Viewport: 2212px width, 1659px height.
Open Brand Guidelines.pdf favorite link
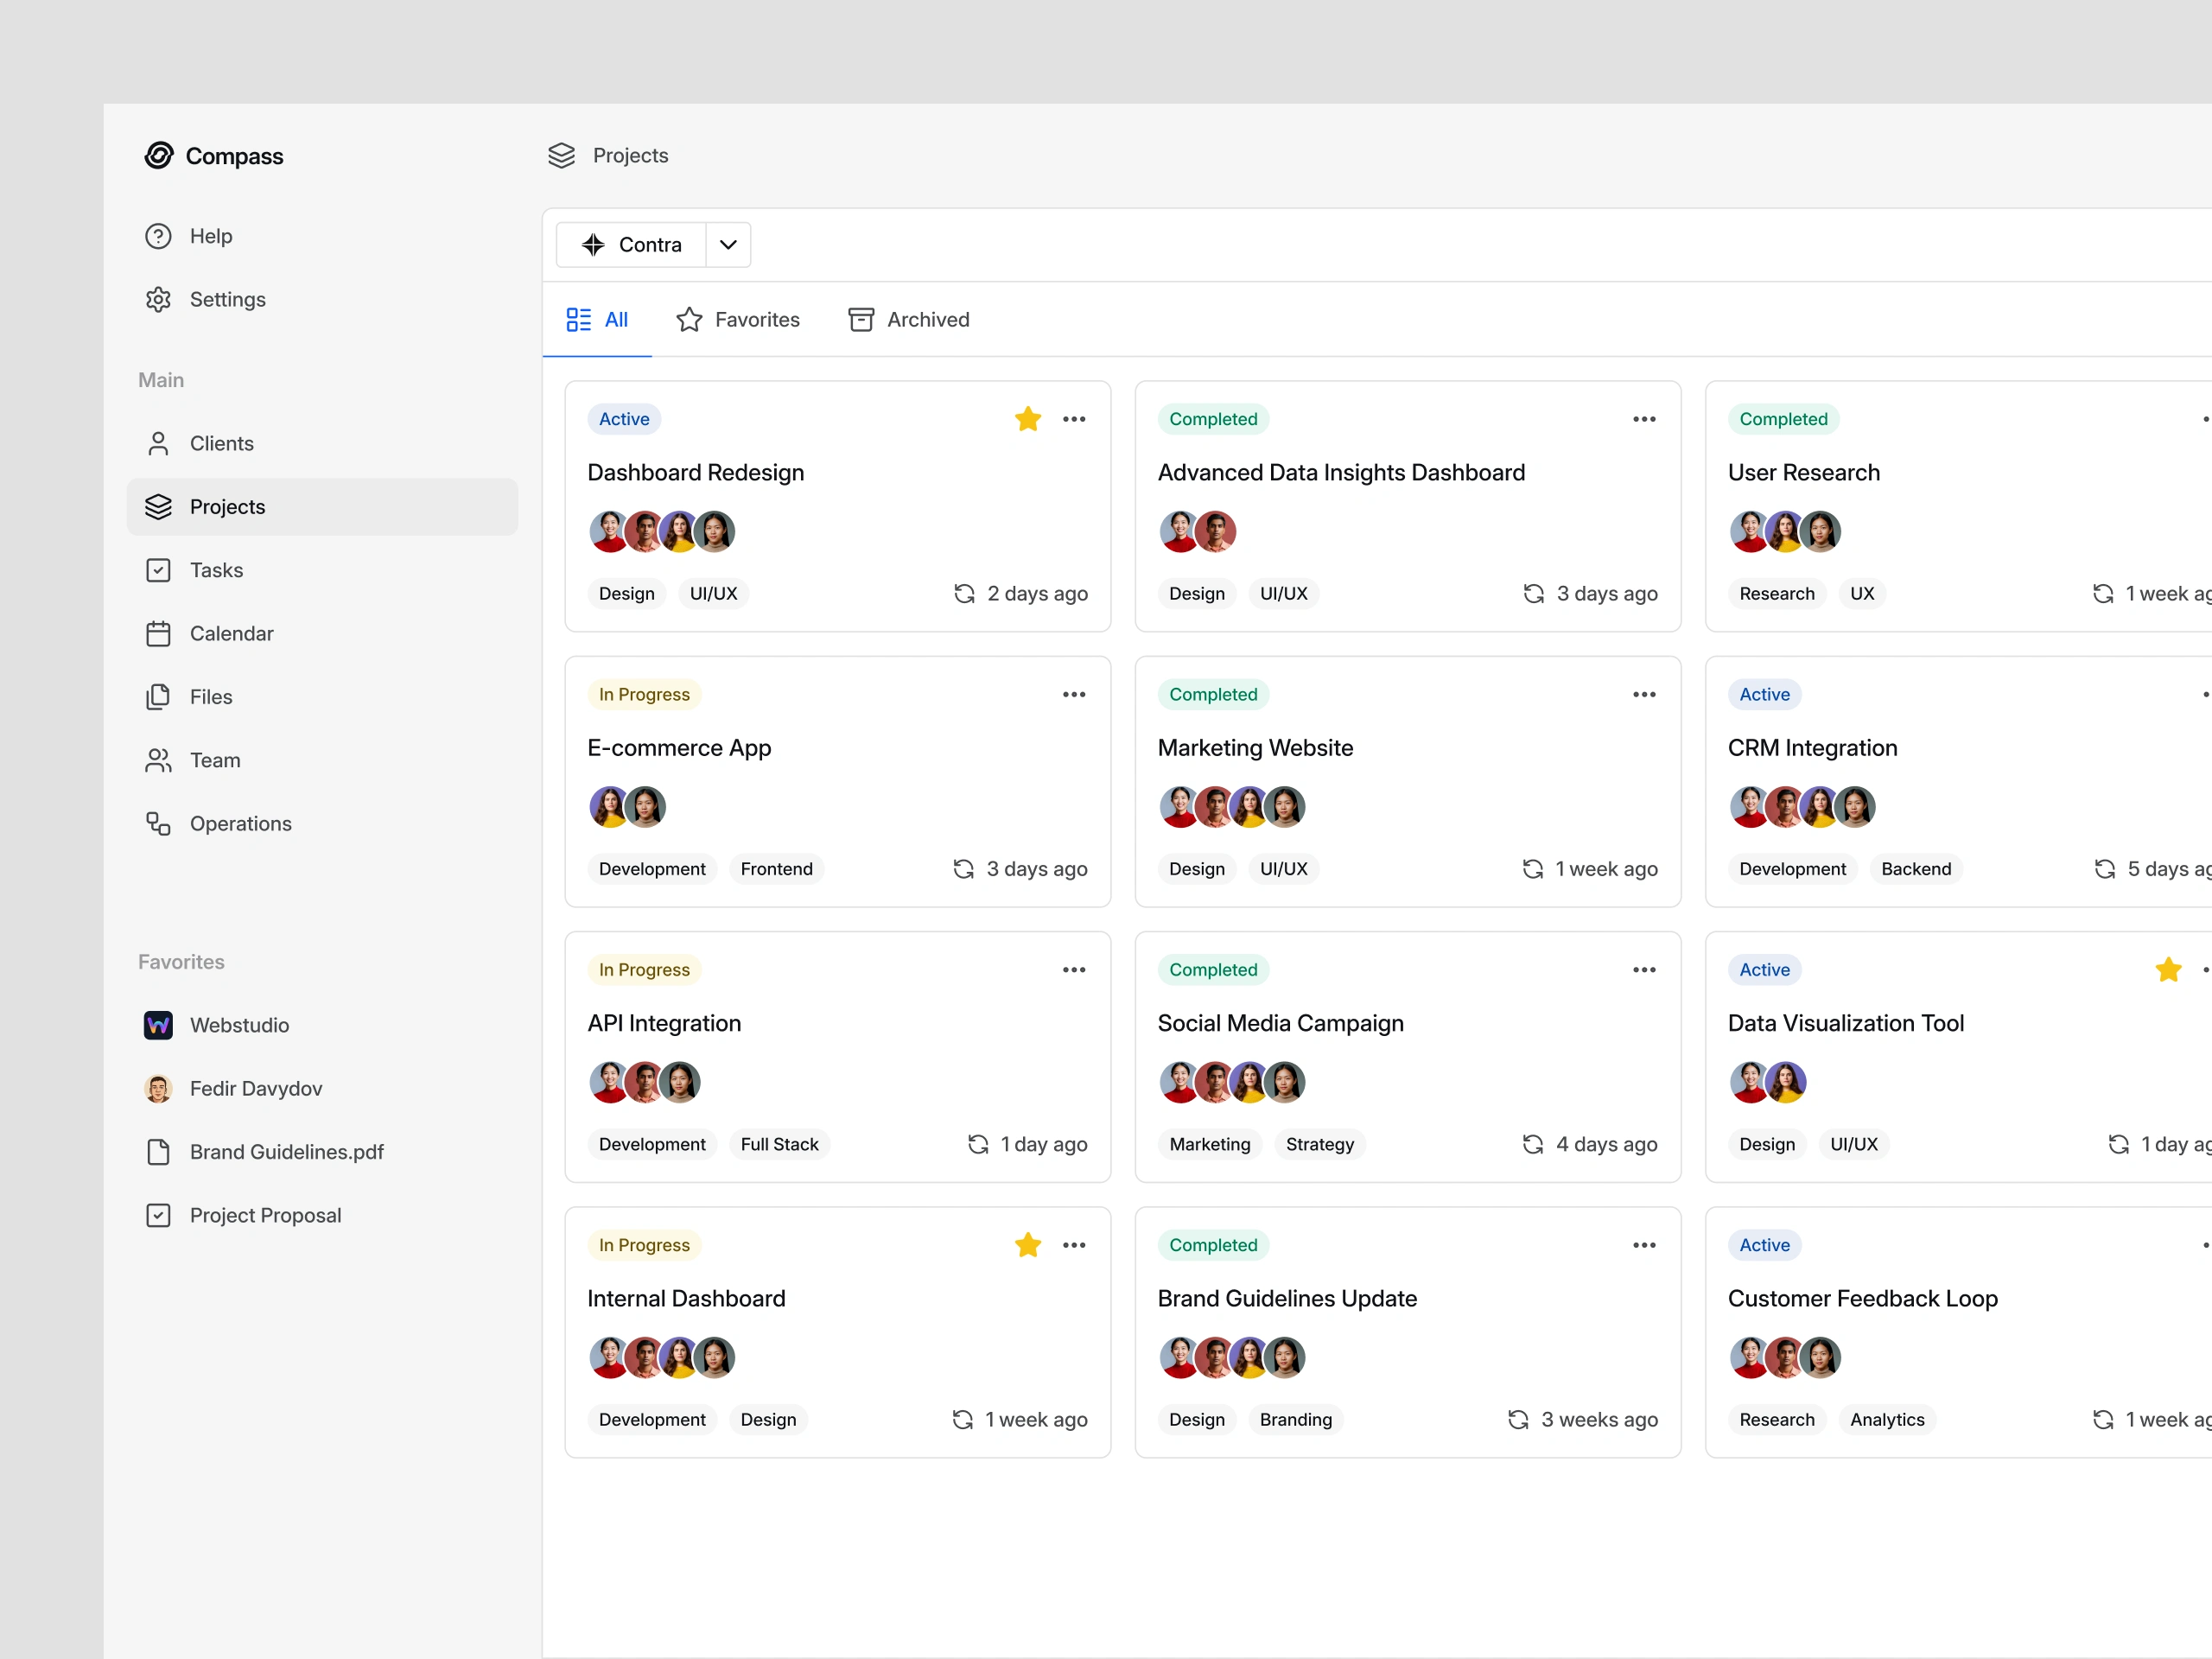pyautogui.click(x=286, y=1152)
